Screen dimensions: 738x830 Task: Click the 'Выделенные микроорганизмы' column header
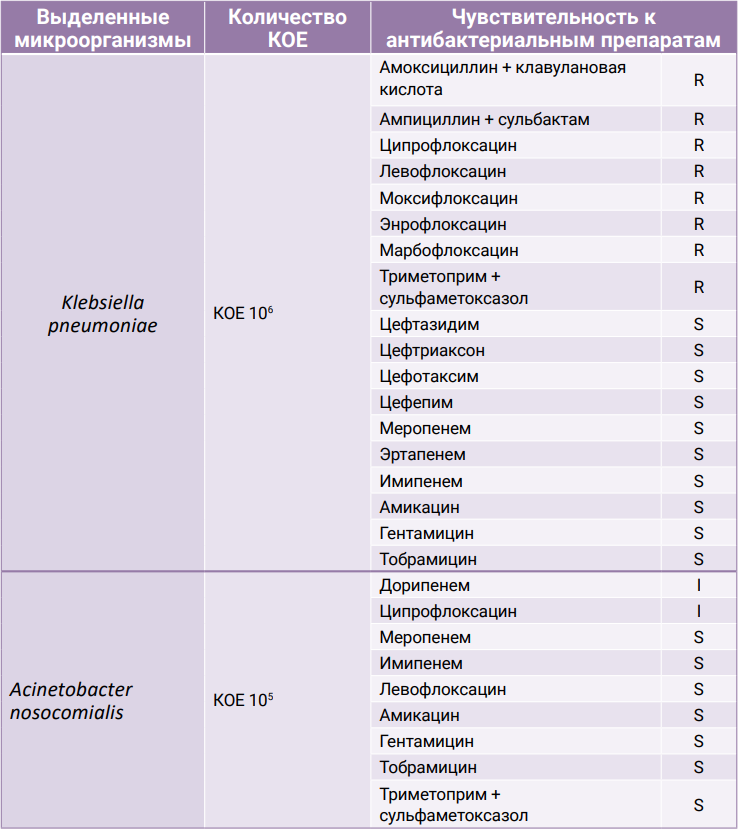pos(102,29)
